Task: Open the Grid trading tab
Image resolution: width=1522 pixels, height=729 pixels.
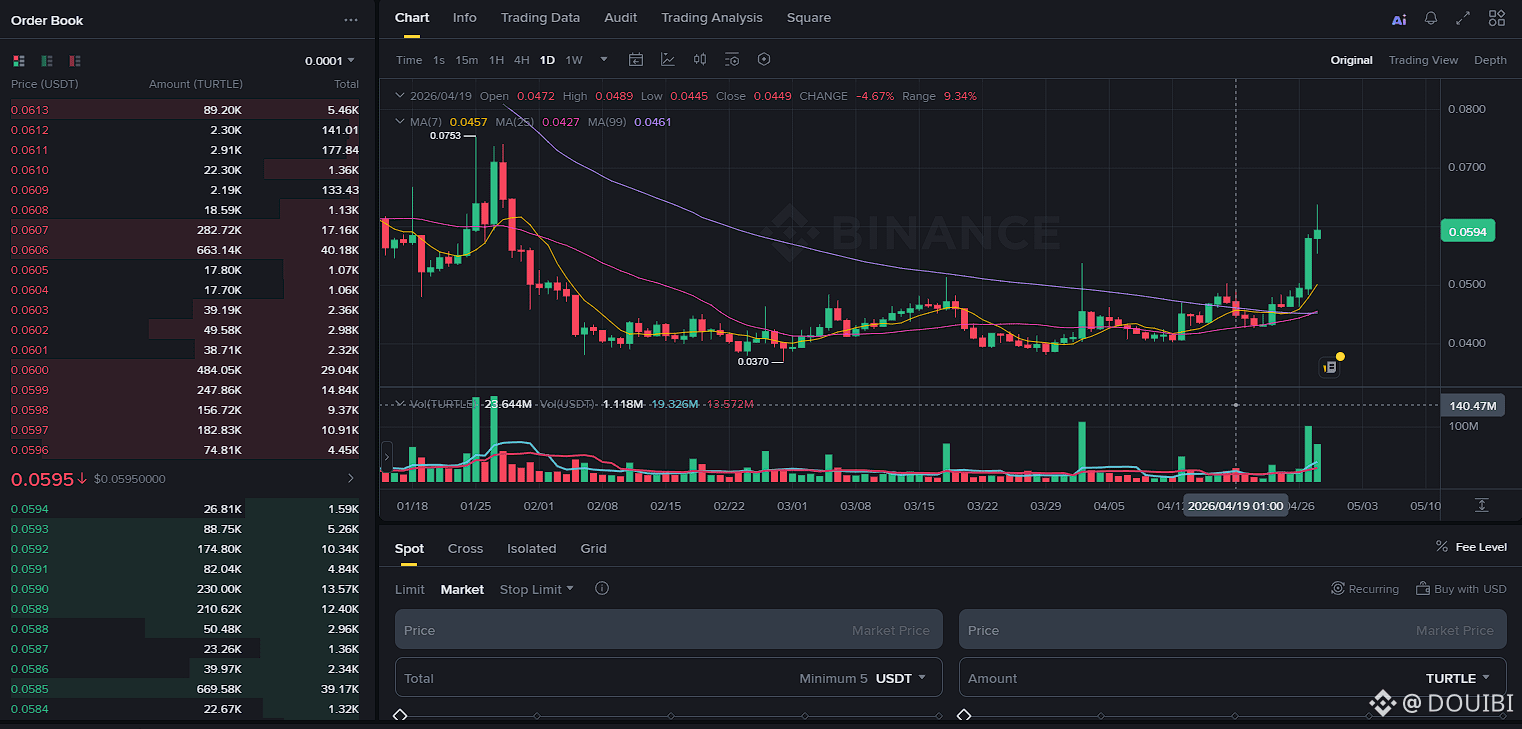Action: (594, 548)
